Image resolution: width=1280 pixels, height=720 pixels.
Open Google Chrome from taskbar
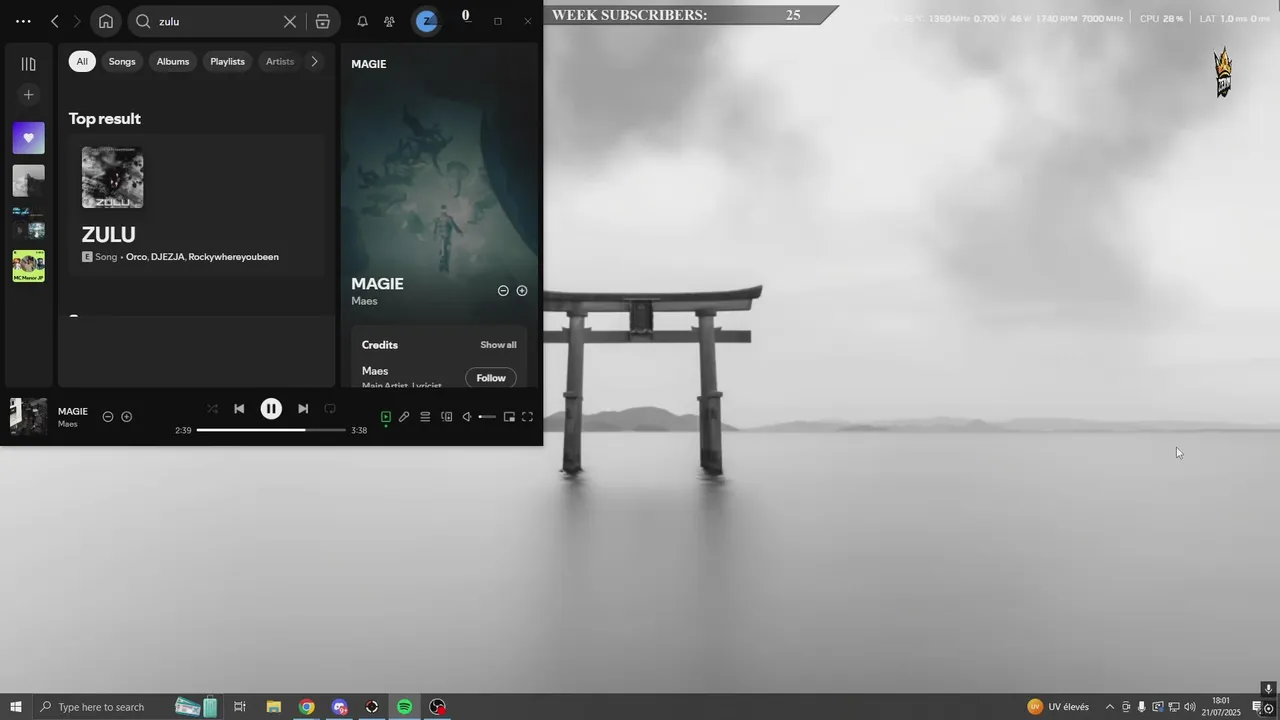tap(306, 707)
